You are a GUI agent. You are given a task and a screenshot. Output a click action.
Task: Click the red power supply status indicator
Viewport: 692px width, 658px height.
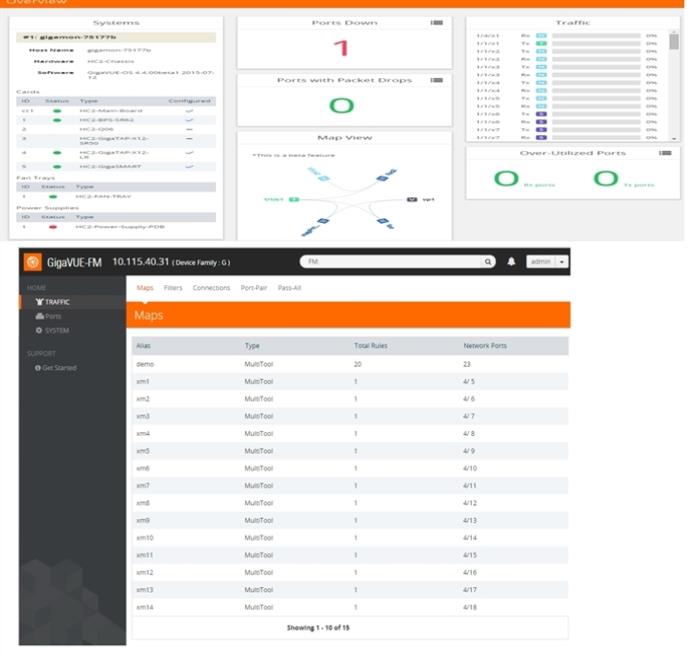click(x=53, y=227)
